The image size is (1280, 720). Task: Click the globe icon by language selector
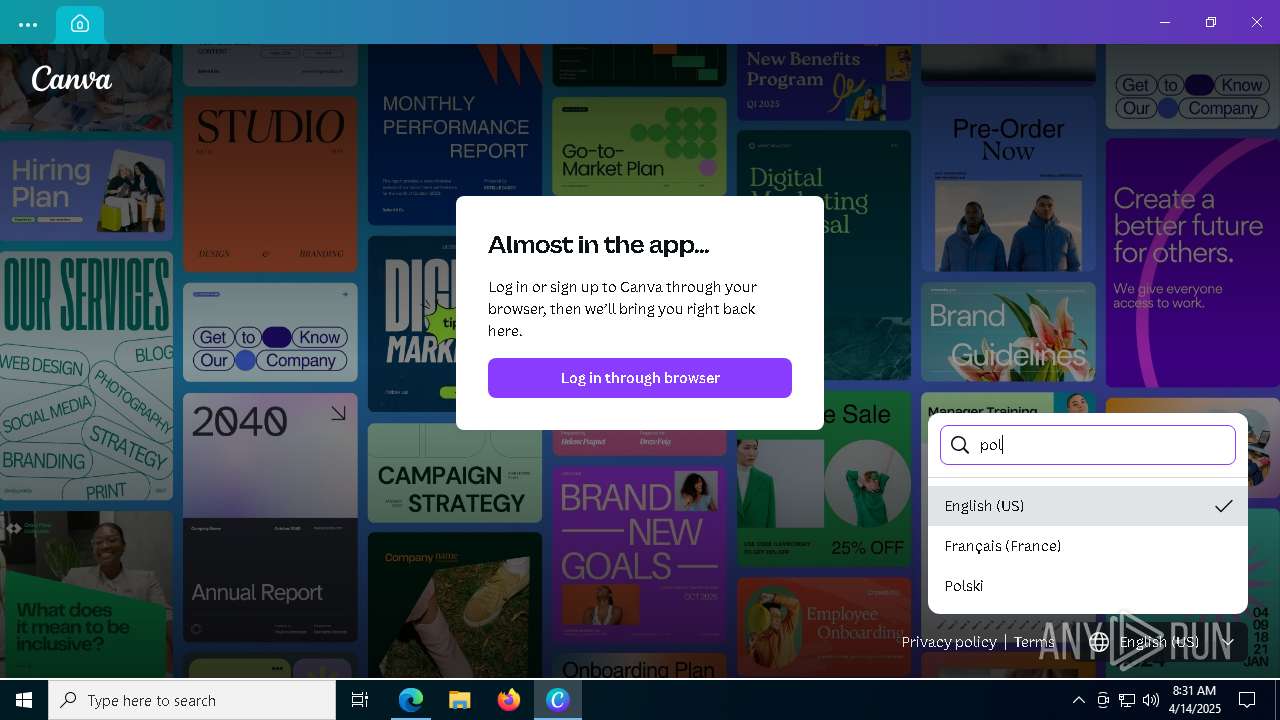pos(1099,642)
